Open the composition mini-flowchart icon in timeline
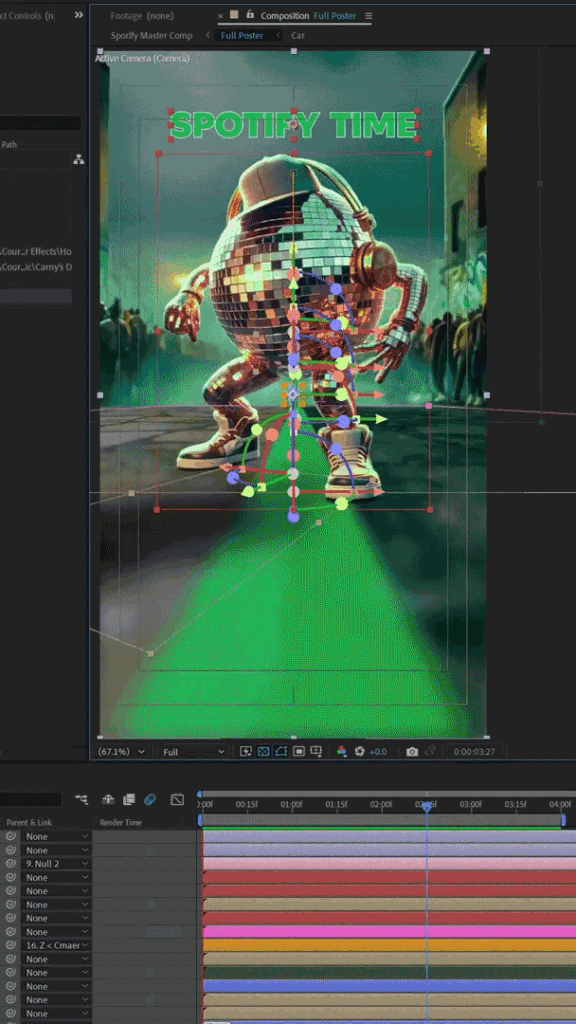Image resolution: width=576 pixels, height=1024 pixels. [x=82, y=799]
